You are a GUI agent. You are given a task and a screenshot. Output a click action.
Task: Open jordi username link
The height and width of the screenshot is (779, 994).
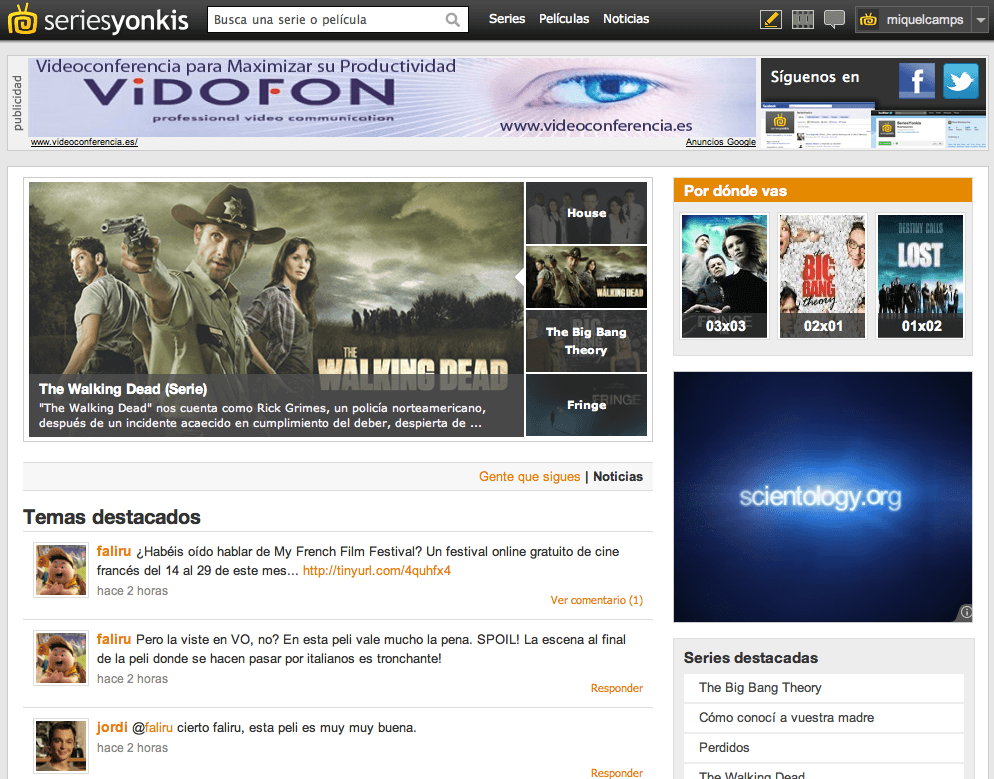click(x=112, y=728)
